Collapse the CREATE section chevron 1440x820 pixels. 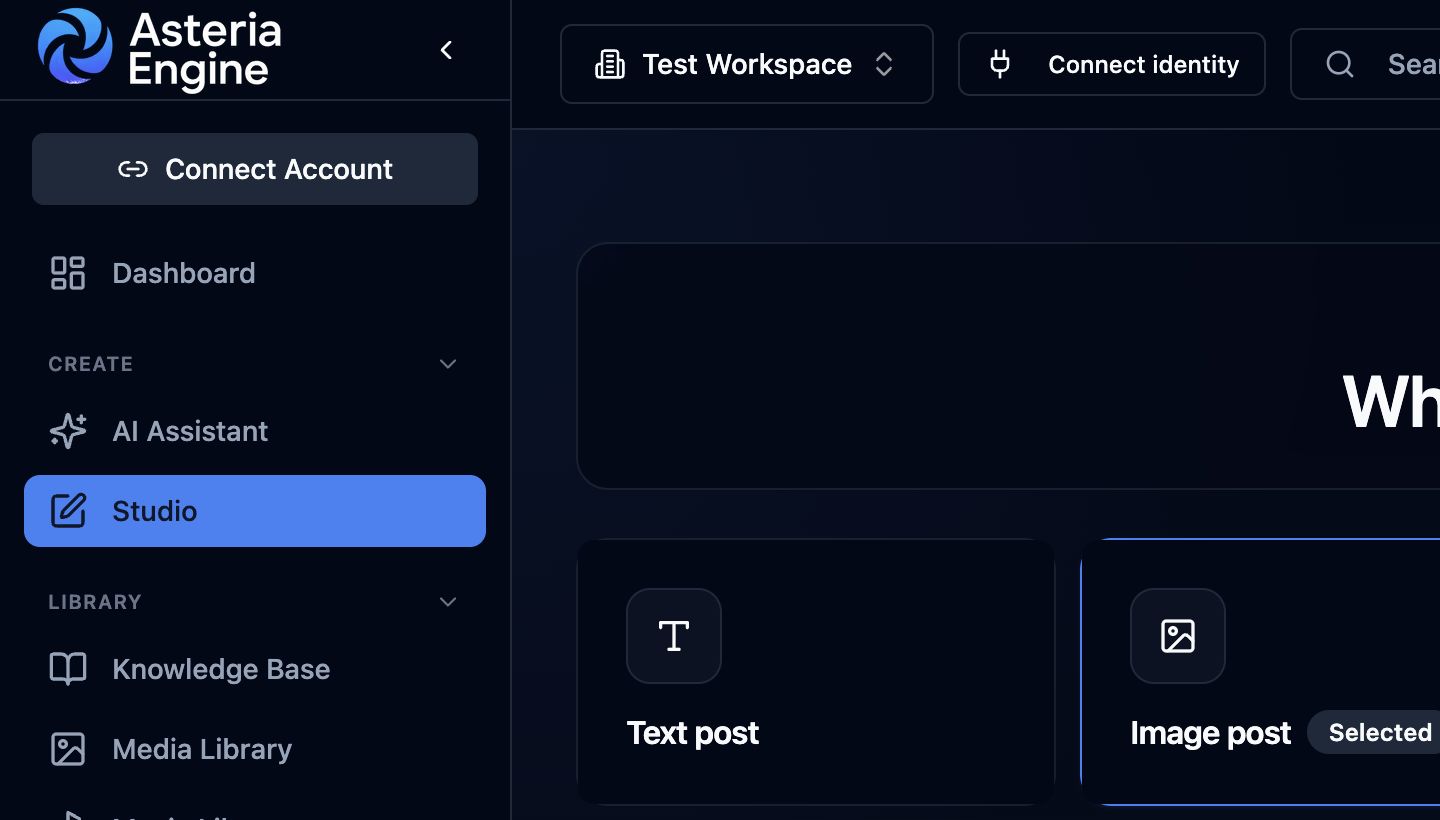coord(448,364)
